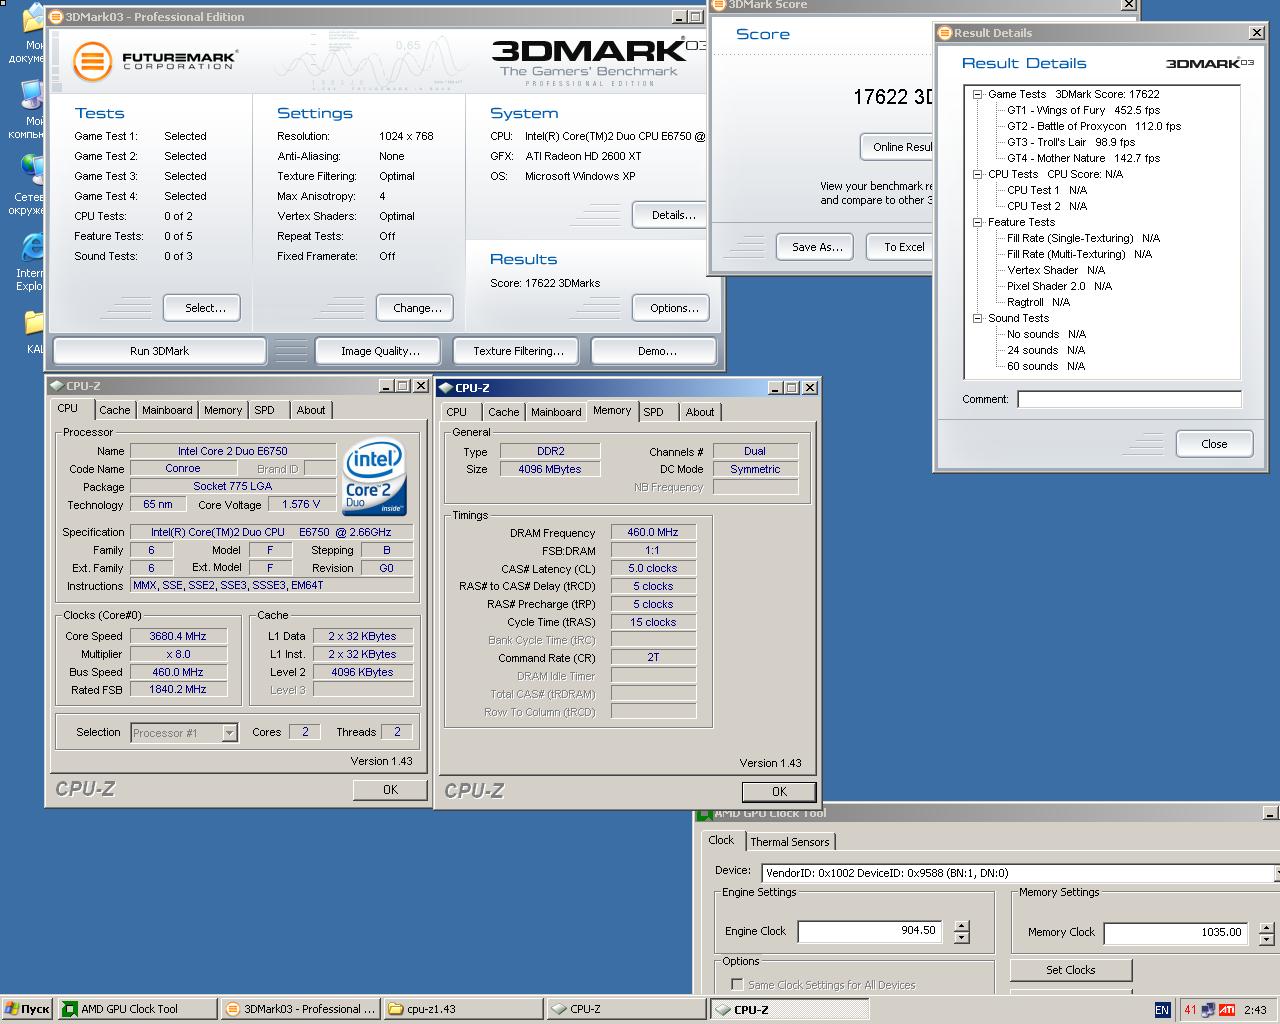
Task: Click Set Clocks button
Action: point(1070,970)
